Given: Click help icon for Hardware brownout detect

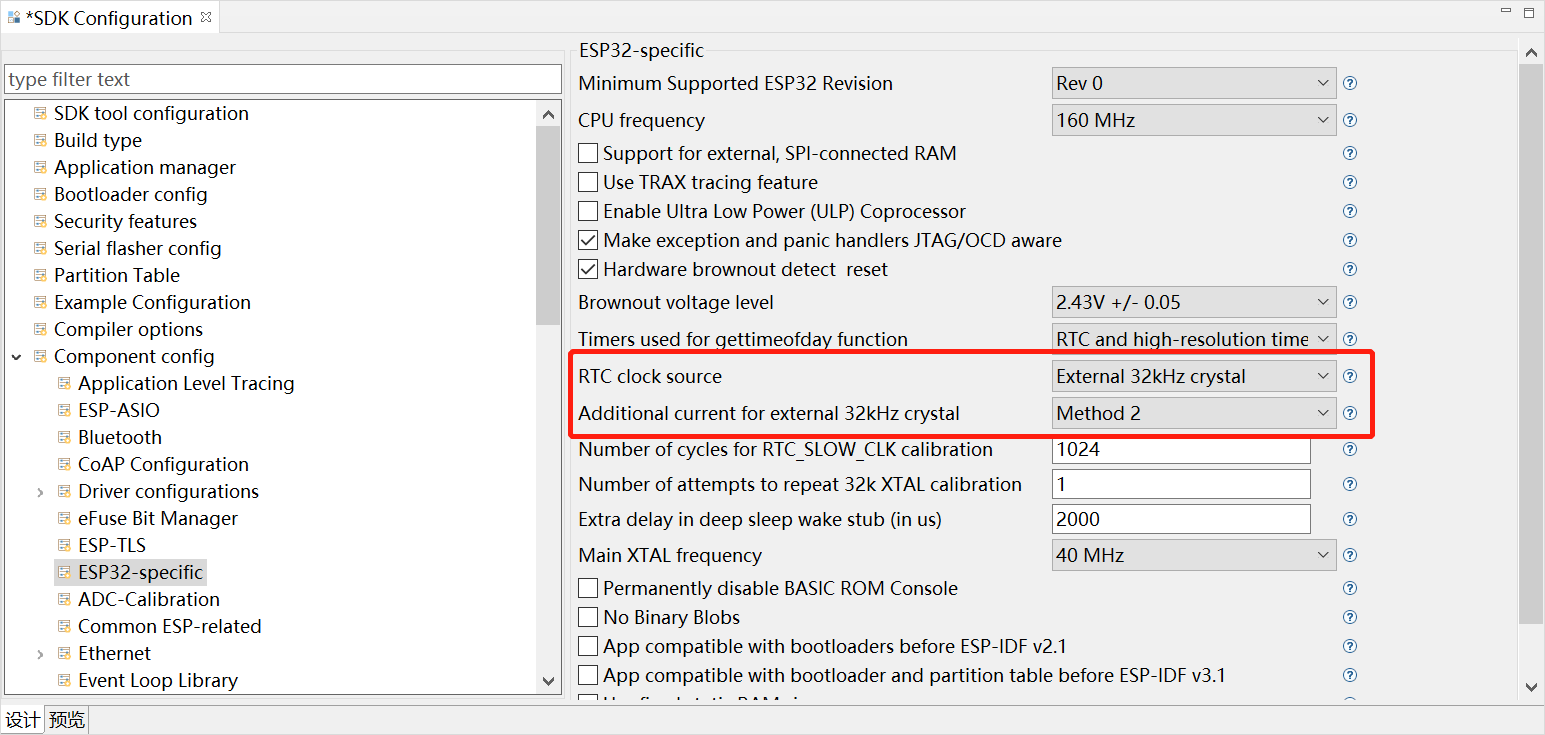Looking at the screenshot, I should (1350, 269).
